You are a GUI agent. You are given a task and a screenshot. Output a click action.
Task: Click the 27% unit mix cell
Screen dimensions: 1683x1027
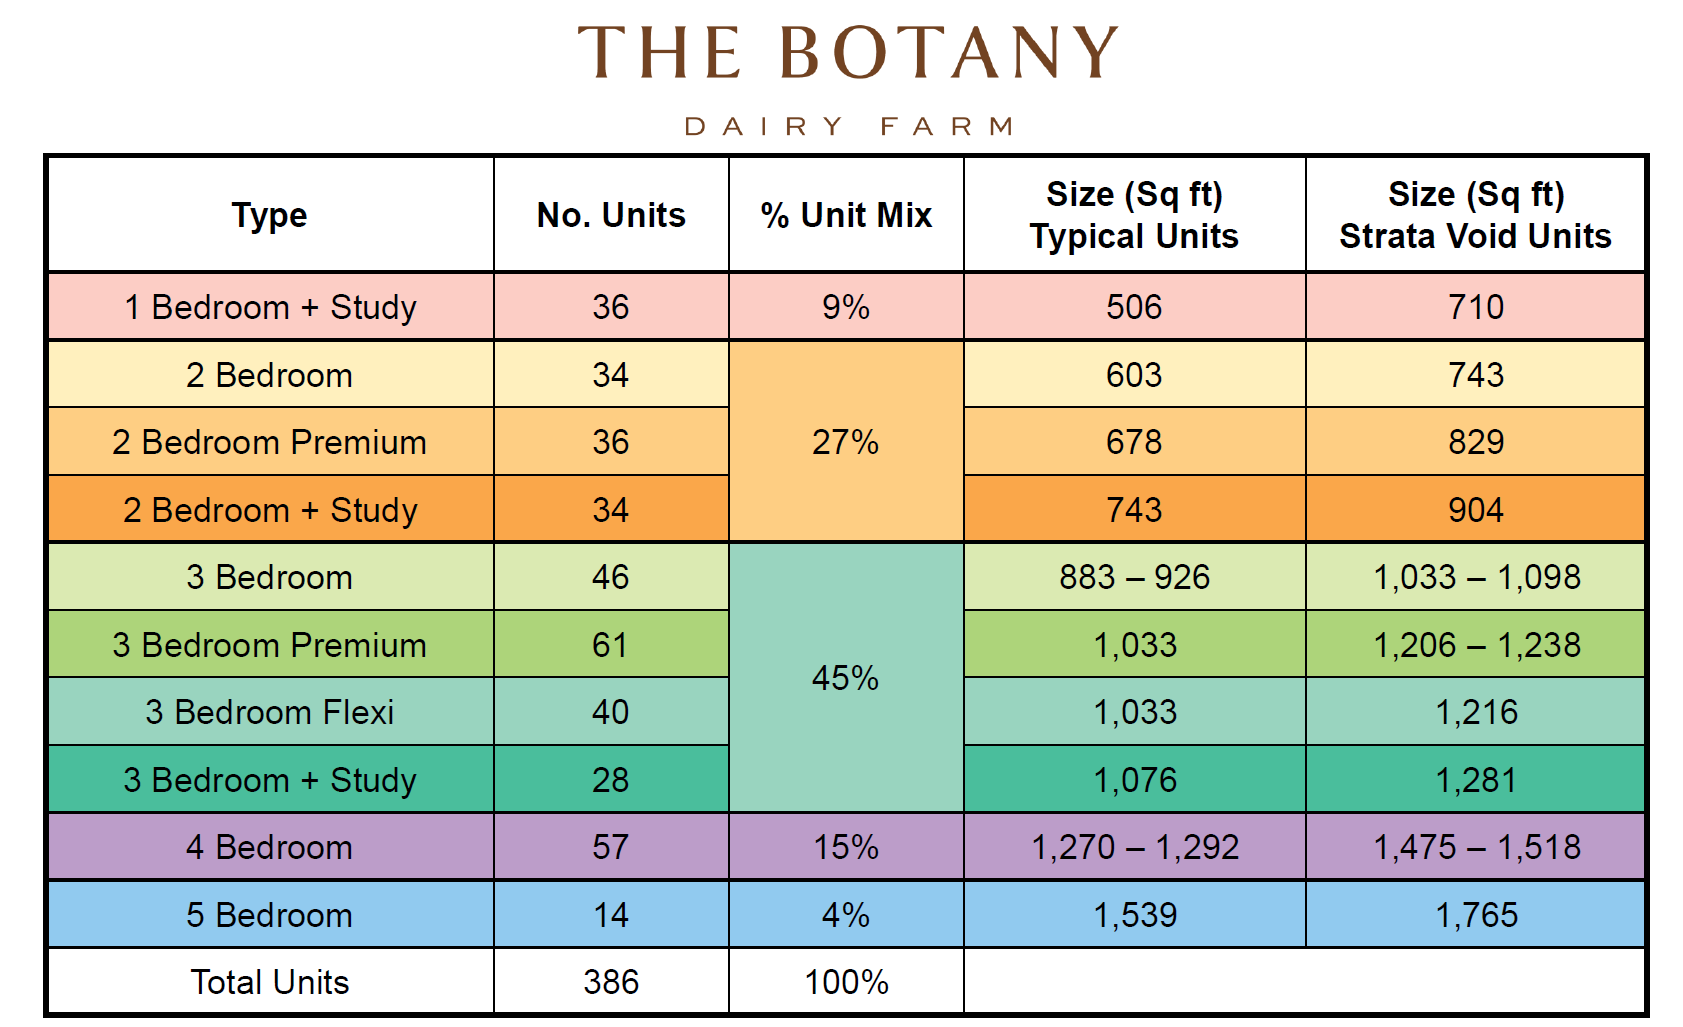[x=846, y=442]
